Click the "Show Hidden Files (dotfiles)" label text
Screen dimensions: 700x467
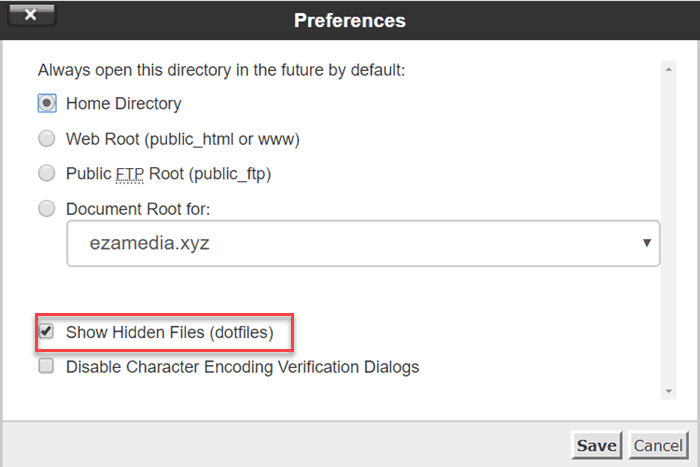tap(169, 331)
